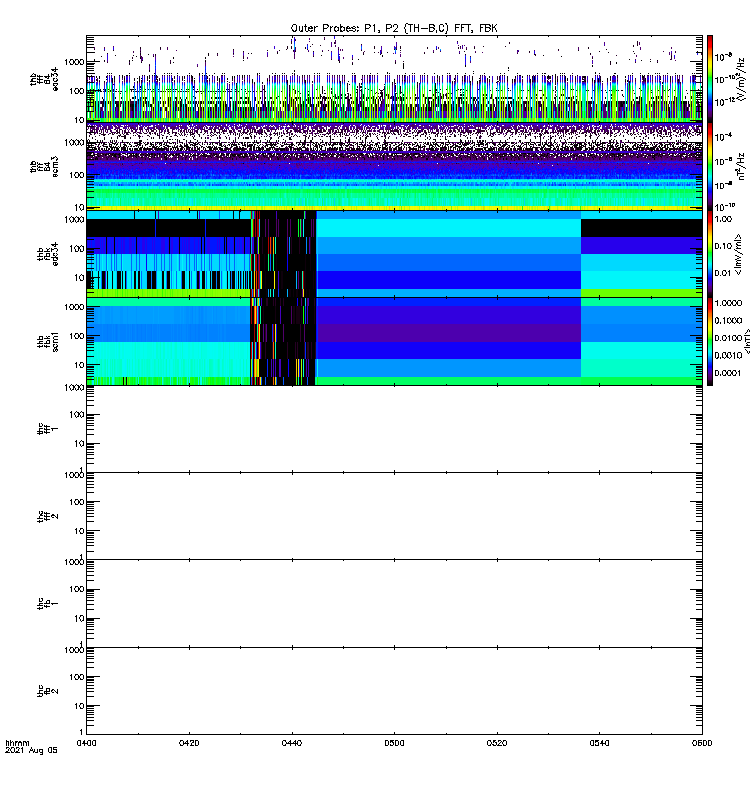Click the "thc fff 1" panel label
The width and height of the screenshot is (750, 800).
pyautogui.click(x=48, y=429)
